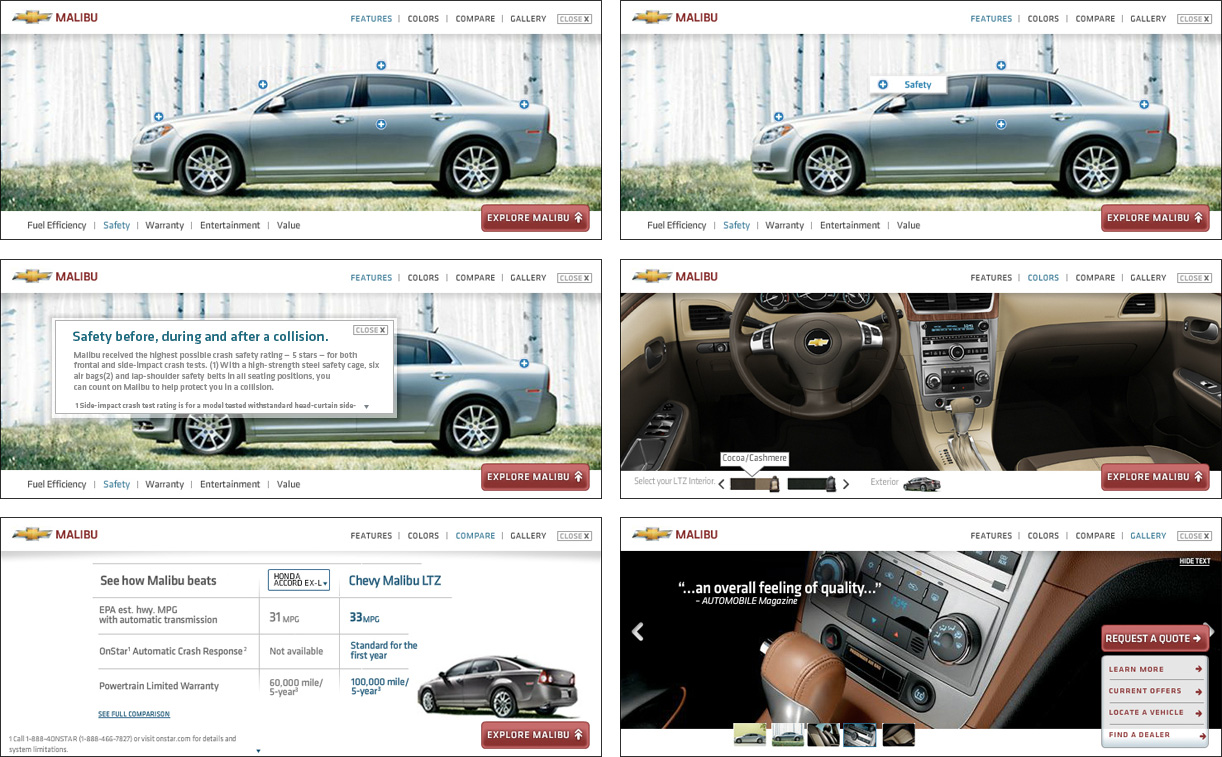Select the last gallery thumbnail image
1222x757 pixels.
click(x=898, y=735)
